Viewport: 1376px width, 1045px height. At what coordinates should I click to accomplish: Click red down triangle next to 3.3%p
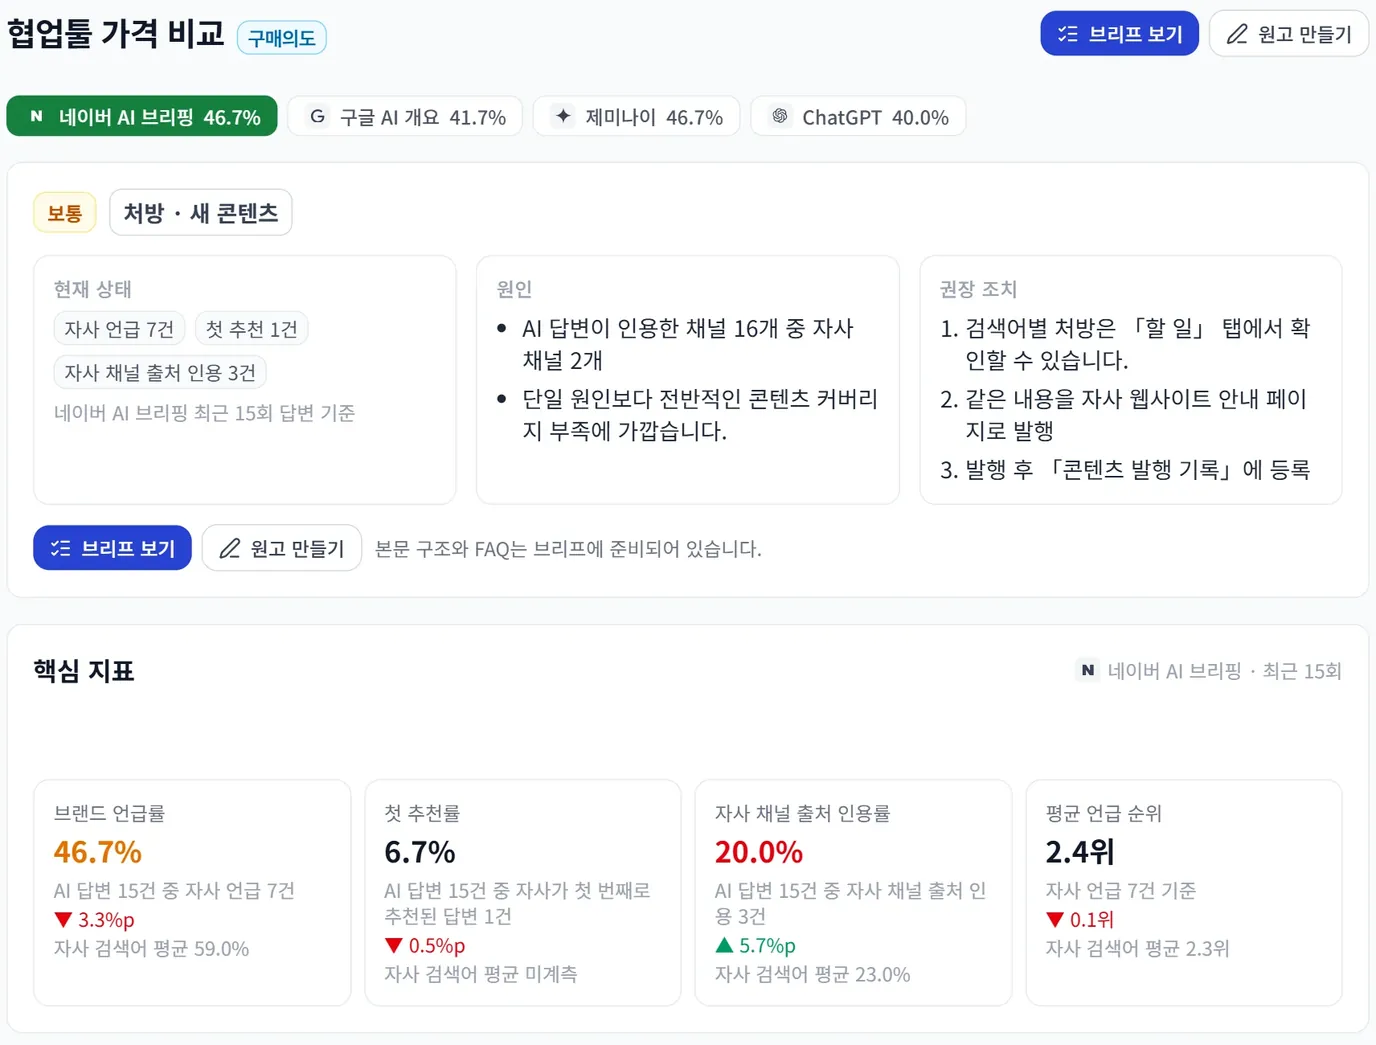tap(64, 920)
